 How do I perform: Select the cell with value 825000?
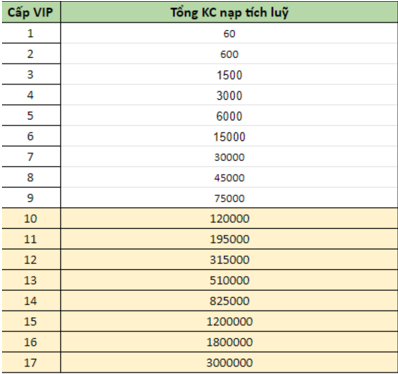tap(229, 301)
